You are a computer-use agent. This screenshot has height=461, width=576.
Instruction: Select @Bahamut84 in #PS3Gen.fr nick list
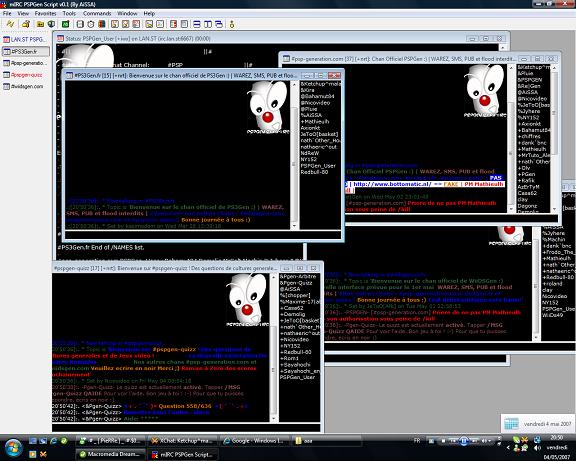tap(317, 96)
